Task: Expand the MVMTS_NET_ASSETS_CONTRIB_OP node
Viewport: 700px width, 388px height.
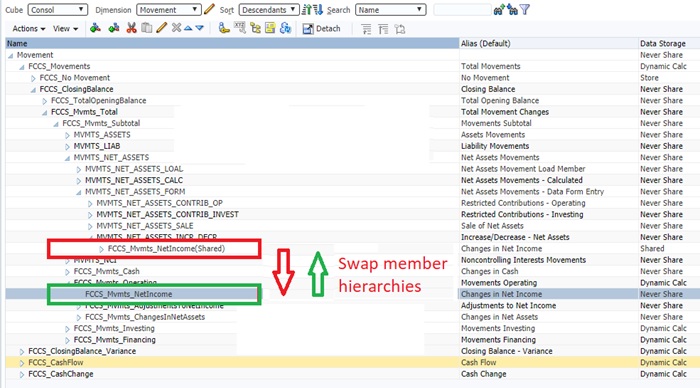Action: [x=90, y=204]
